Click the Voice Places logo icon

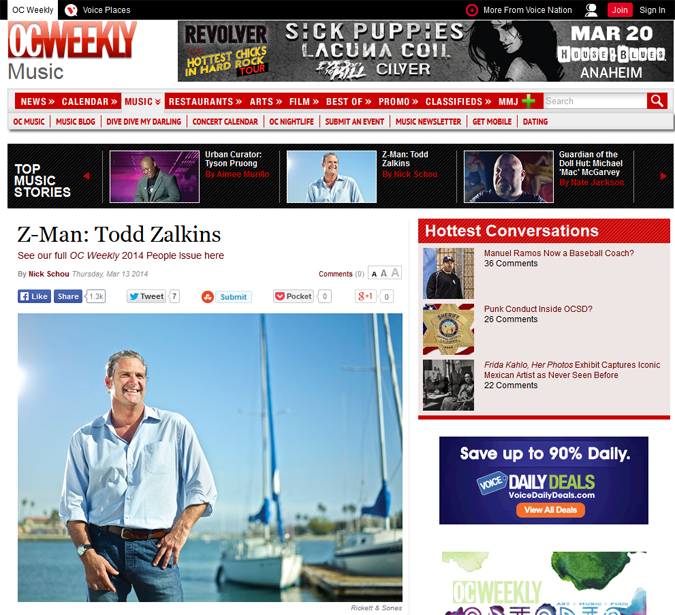[71, 10]
